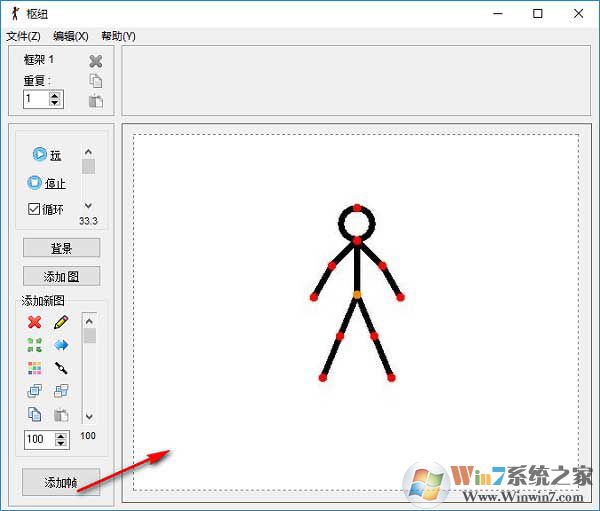Screen dimensions: 600x511
Task: Click the 33.3 frame rate value
Action: tap(88, 221)
